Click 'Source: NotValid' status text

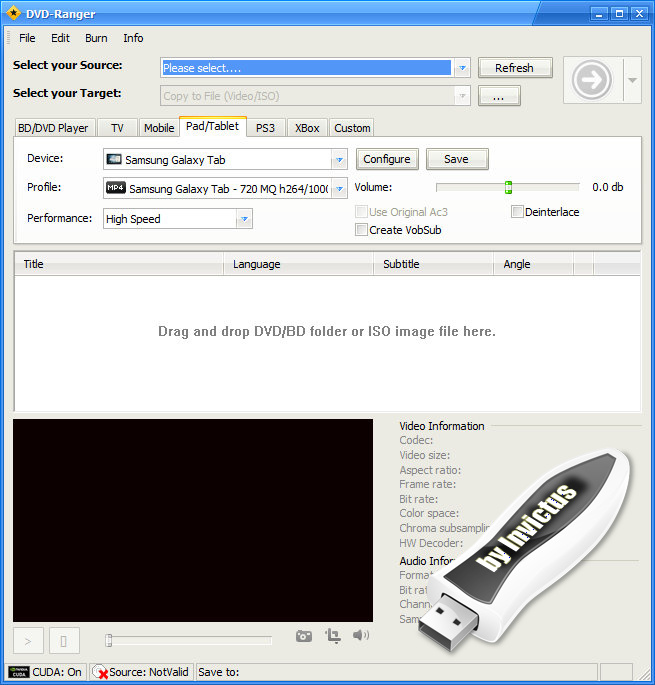pyautogui.click(x=149, y=672)
